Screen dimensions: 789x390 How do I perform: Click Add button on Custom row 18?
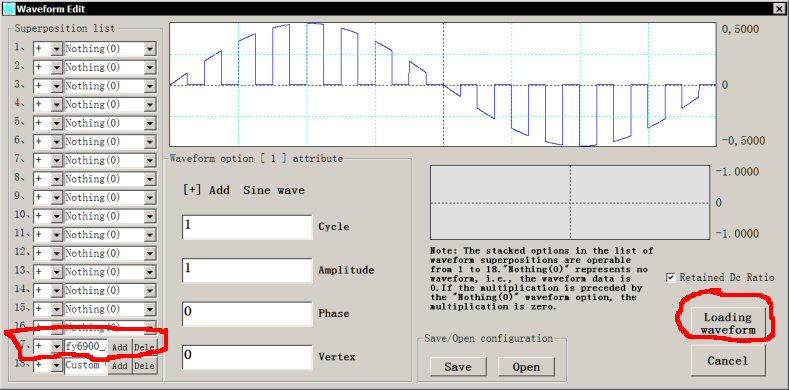[119, 366]
